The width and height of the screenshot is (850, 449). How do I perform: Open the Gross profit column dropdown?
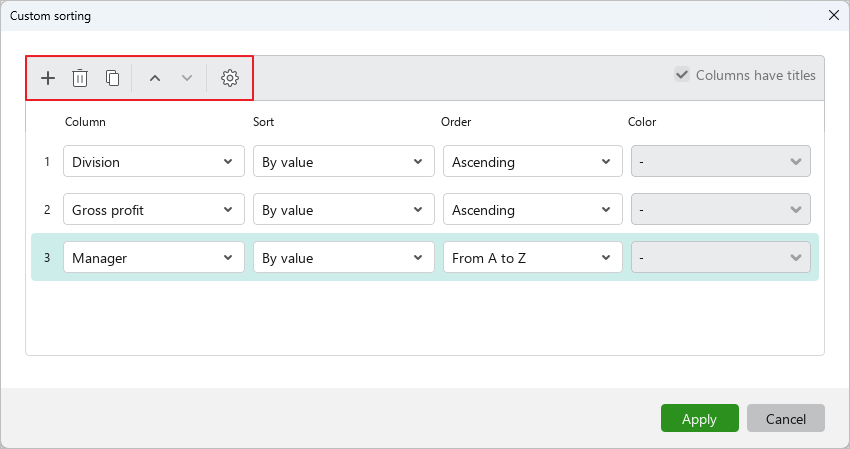(154, 209)
